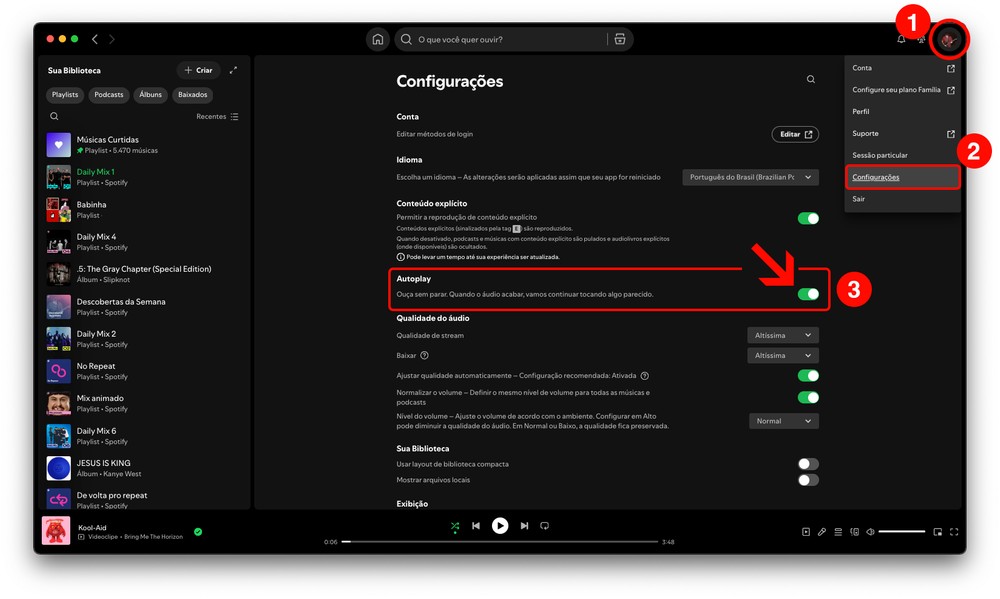The height and width of the screenshot is (599, 1000).
Task: Expand the Nível do volume dropdown
Action: [783, 421]
